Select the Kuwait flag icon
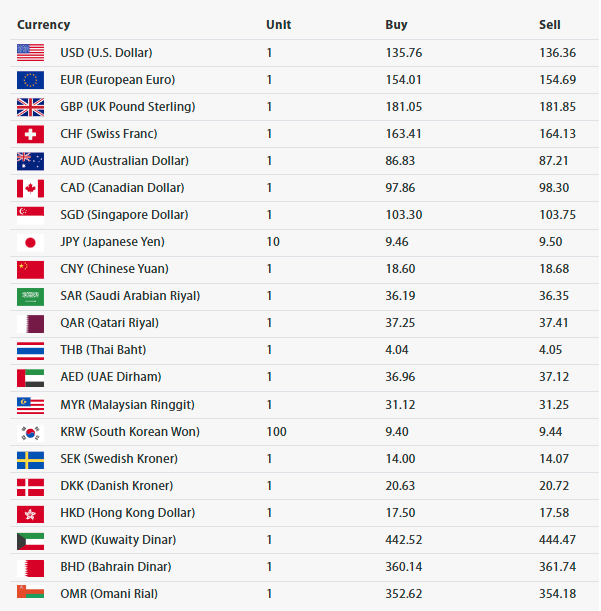 [30, 541]
